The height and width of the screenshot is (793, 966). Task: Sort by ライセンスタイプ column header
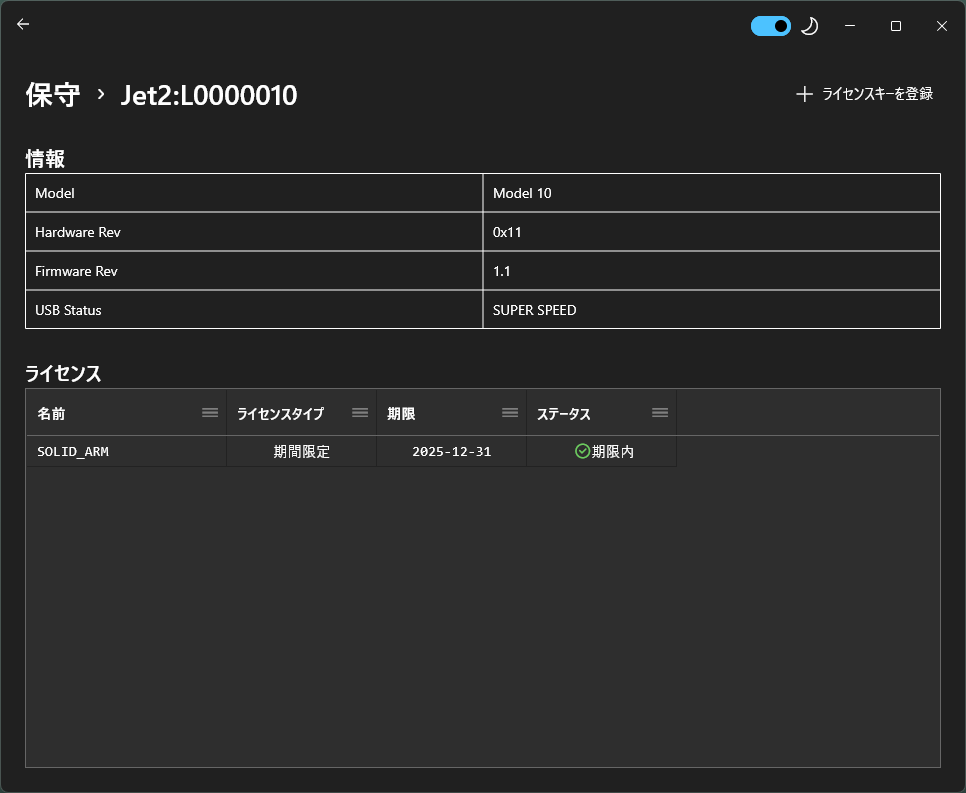pyautogui.click(x=280, y=414)
